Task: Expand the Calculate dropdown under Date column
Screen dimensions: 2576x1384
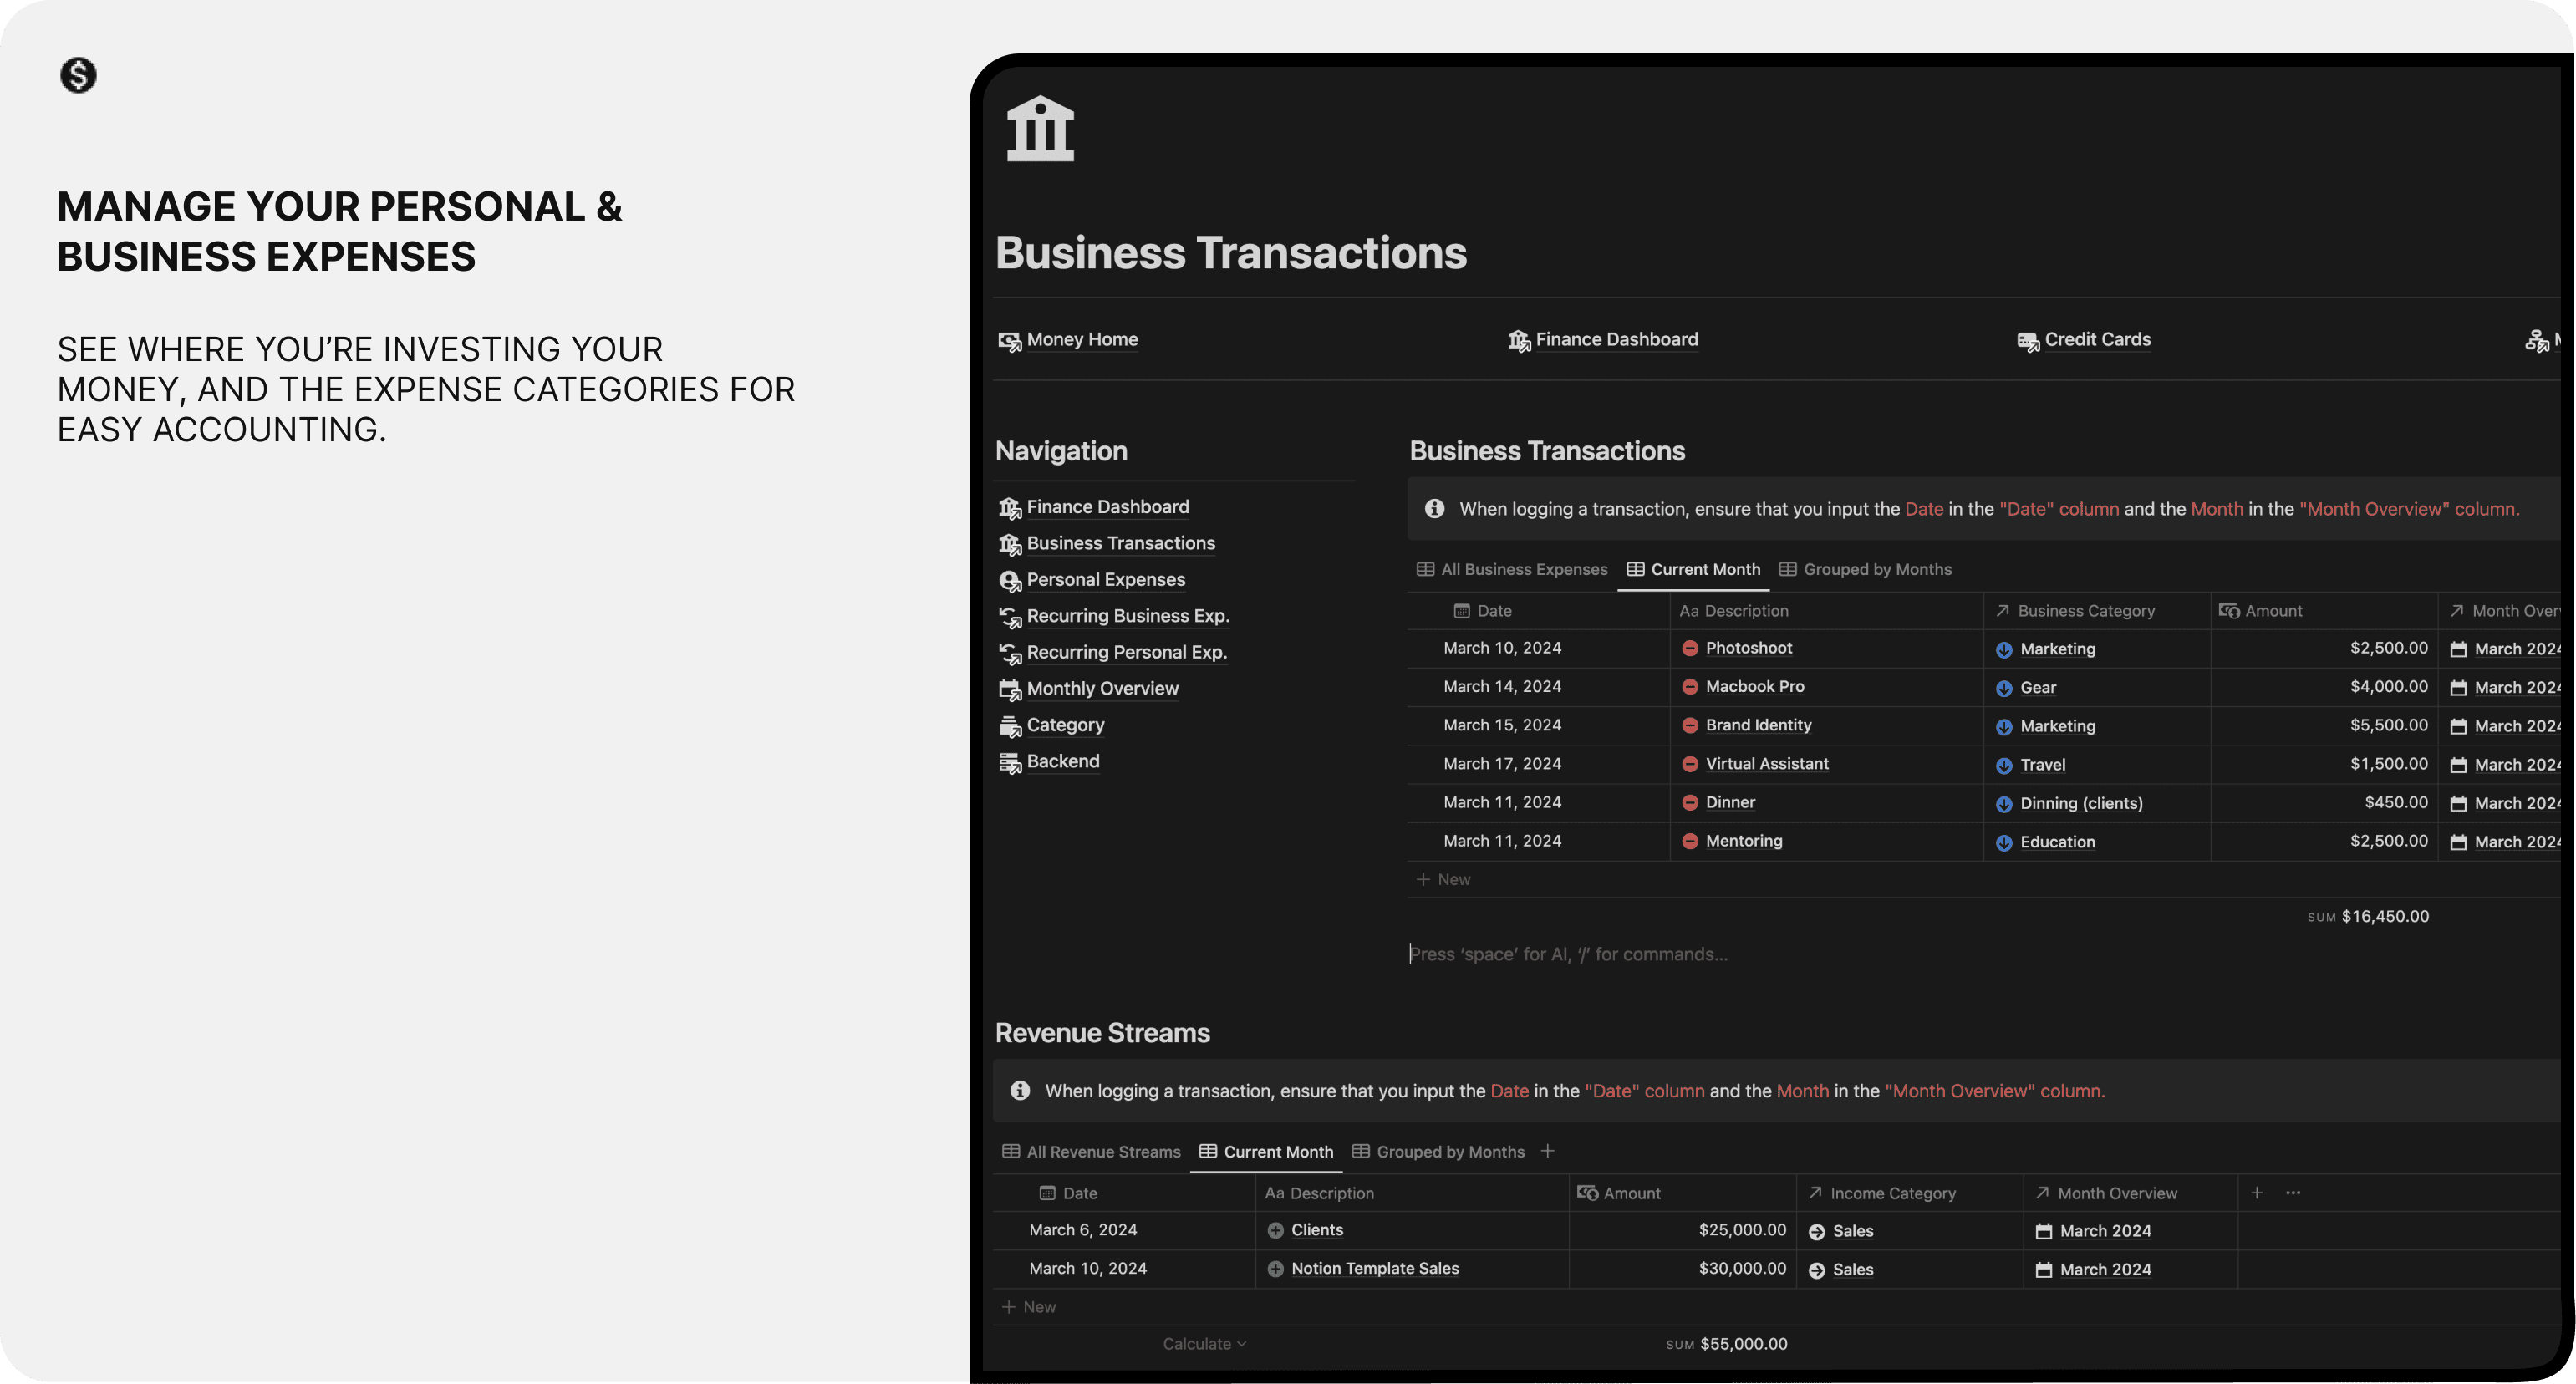Action: click(x=1204, y=1344)
